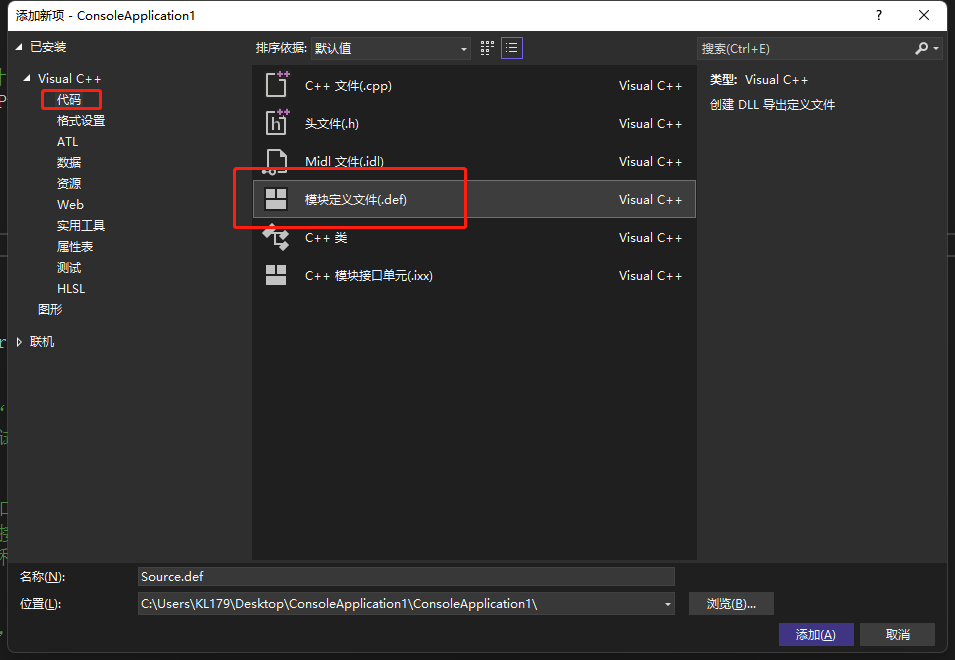Click the 添加(A) button
955x660 pixels.
point(815,635)
